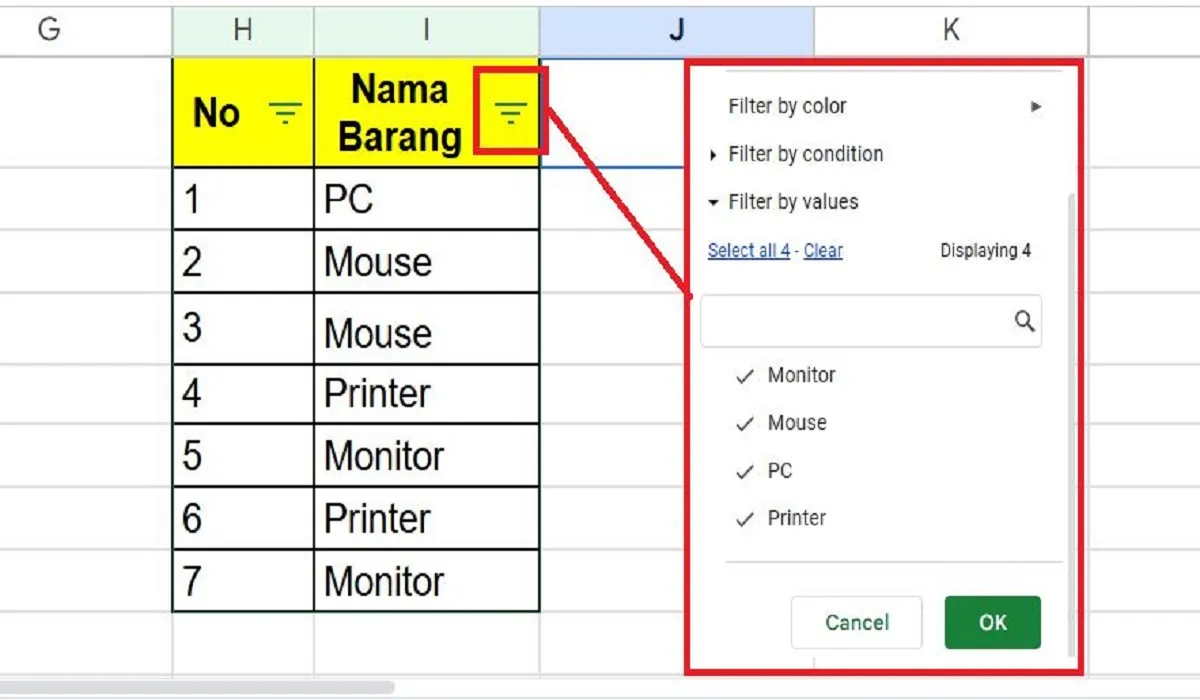This screenshot has height=700, width=1200.
Task: Select column K header
Action: (951, 30)
